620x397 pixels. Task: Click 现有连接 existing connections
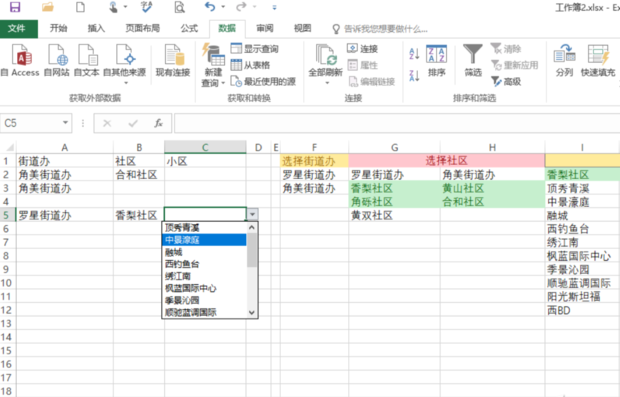pyautogui.click(x=173, y=60)
